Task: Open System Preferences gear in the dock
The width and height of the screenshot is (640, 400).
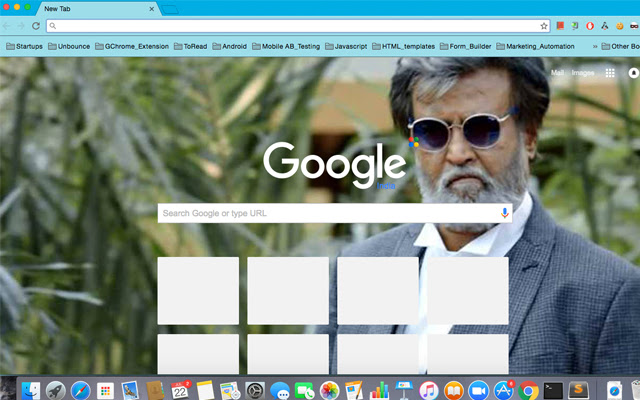Action: 255,391
